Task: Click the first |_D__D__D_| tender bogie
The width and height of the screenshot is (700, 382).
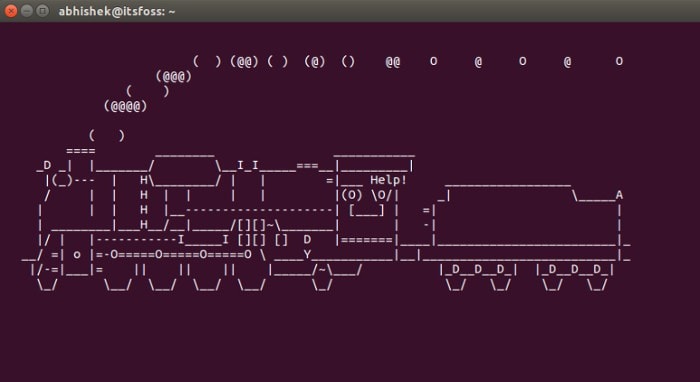Action: coord(478,270)
